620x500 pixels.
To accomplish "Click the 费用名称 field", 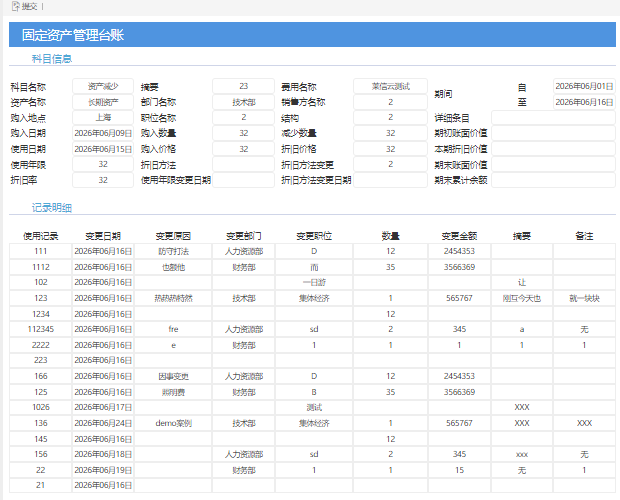I will pos(390,86).
